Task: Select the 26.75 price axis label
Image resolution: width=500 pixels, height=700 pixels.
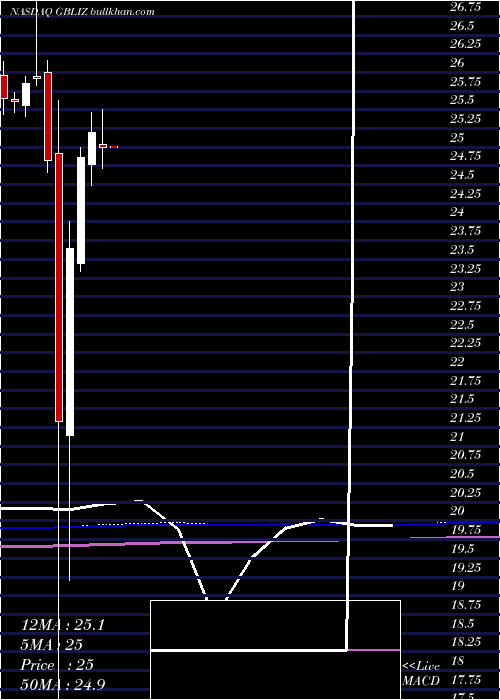Action: pyautogui.click(x=466, y=7)
